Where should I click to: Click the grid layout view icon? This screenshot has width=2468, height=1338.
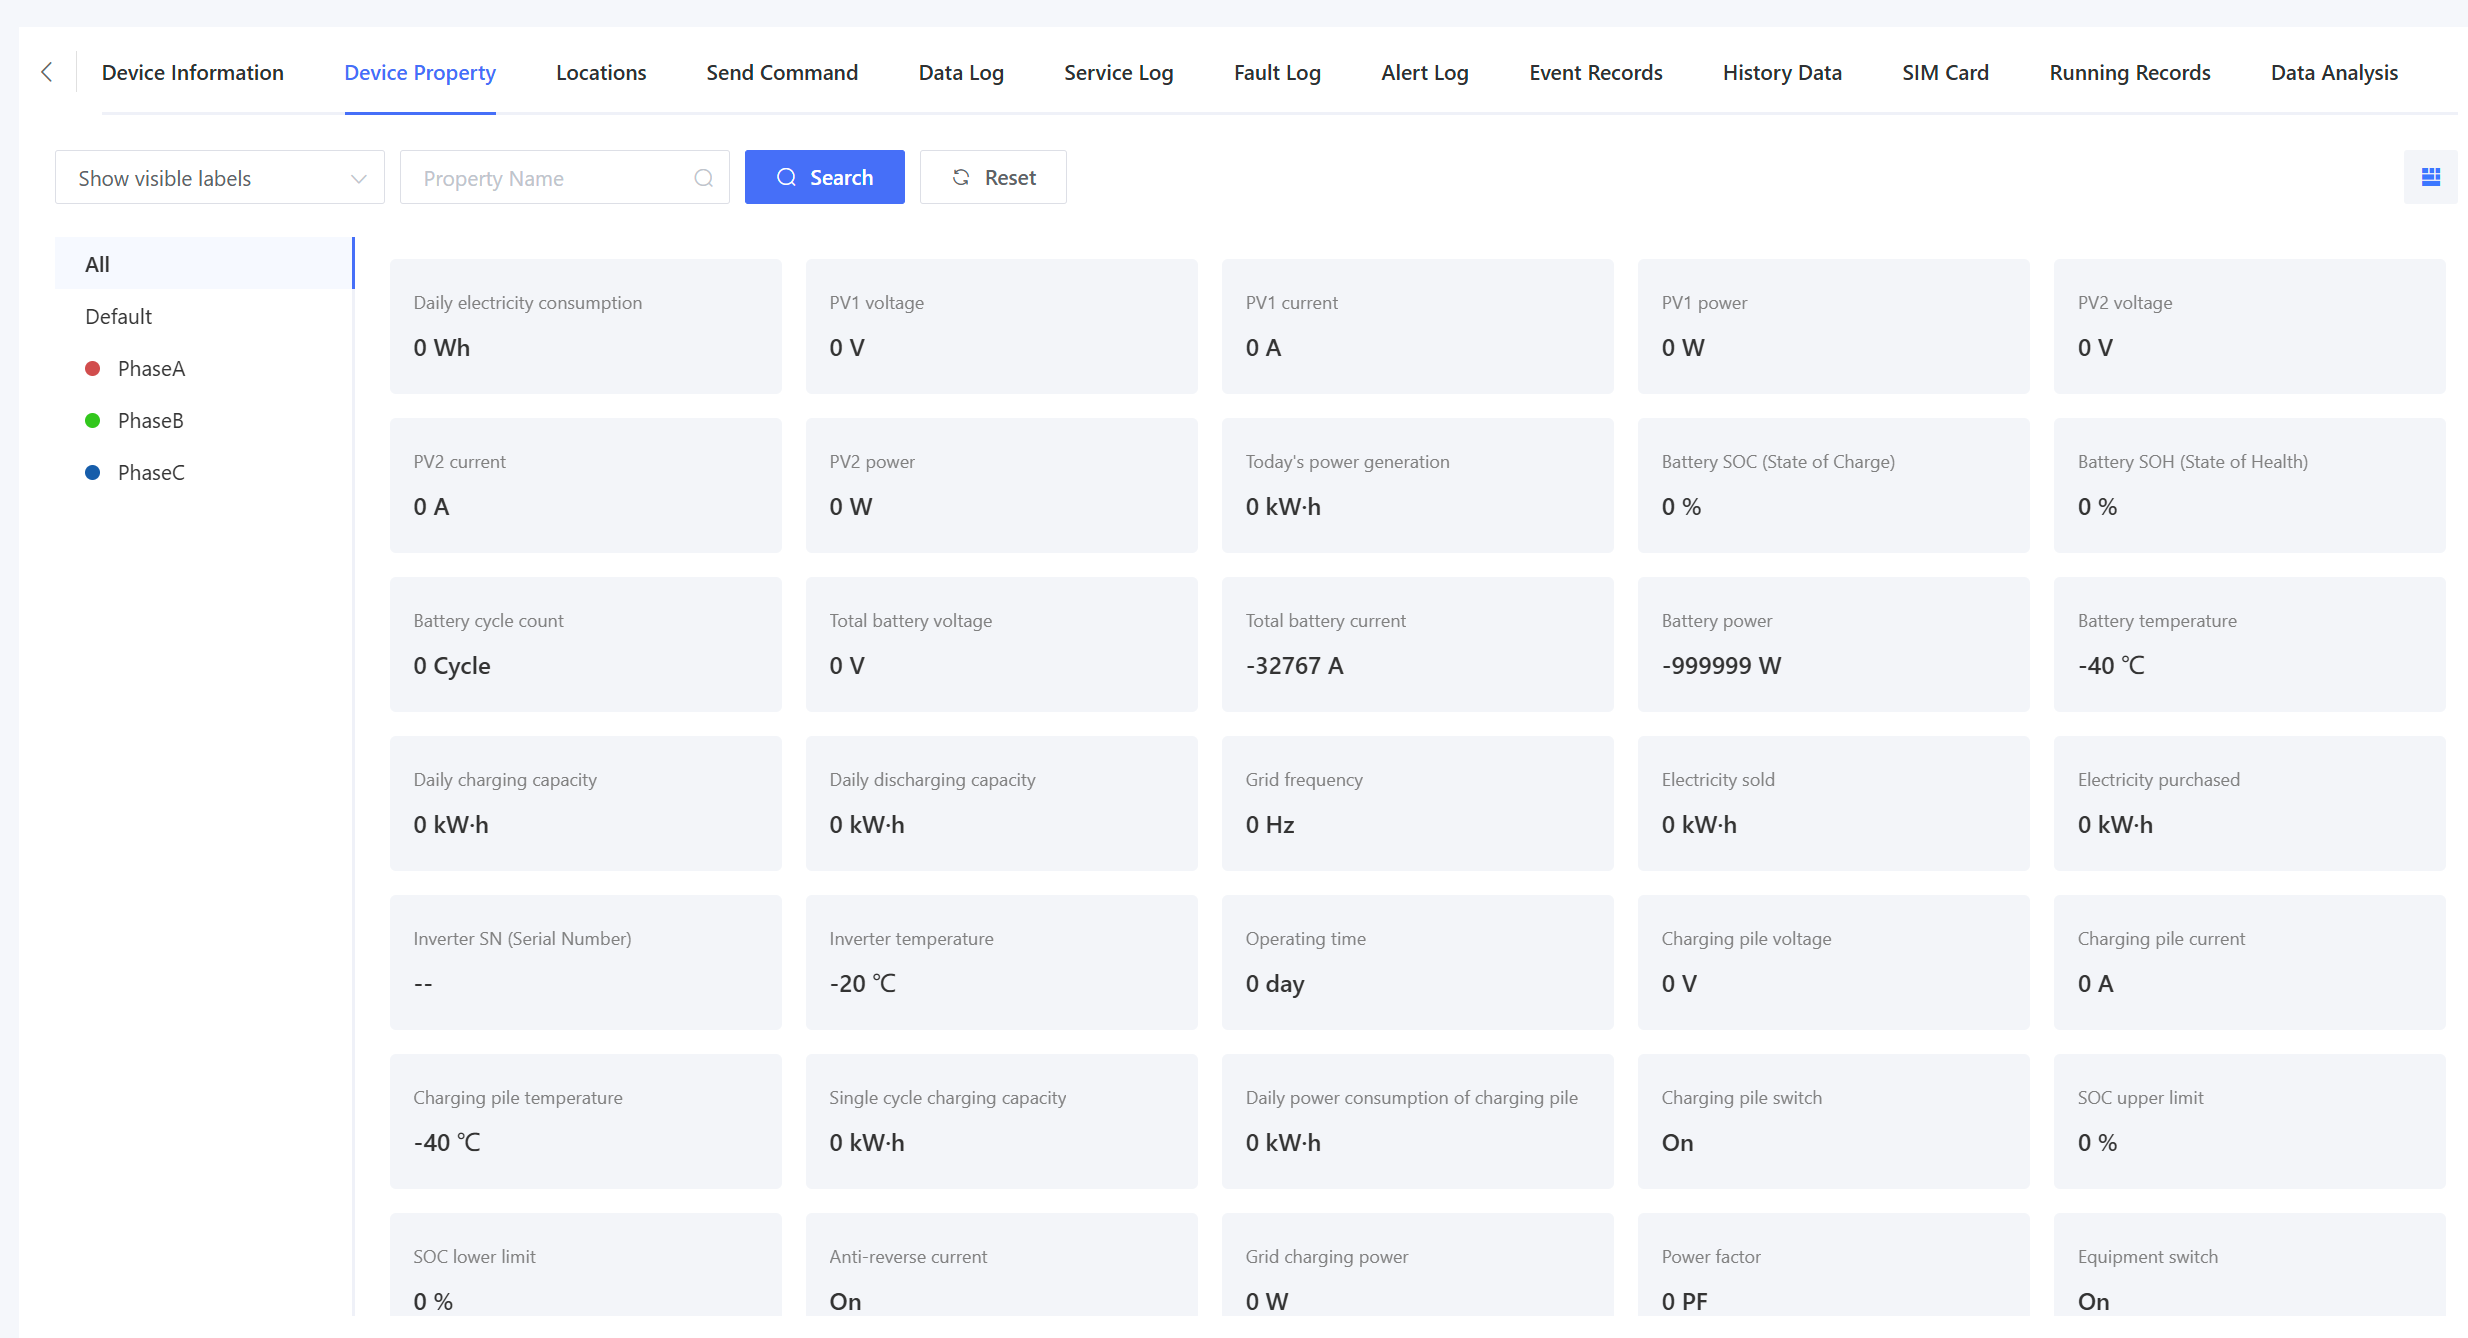pos(2430,177)
